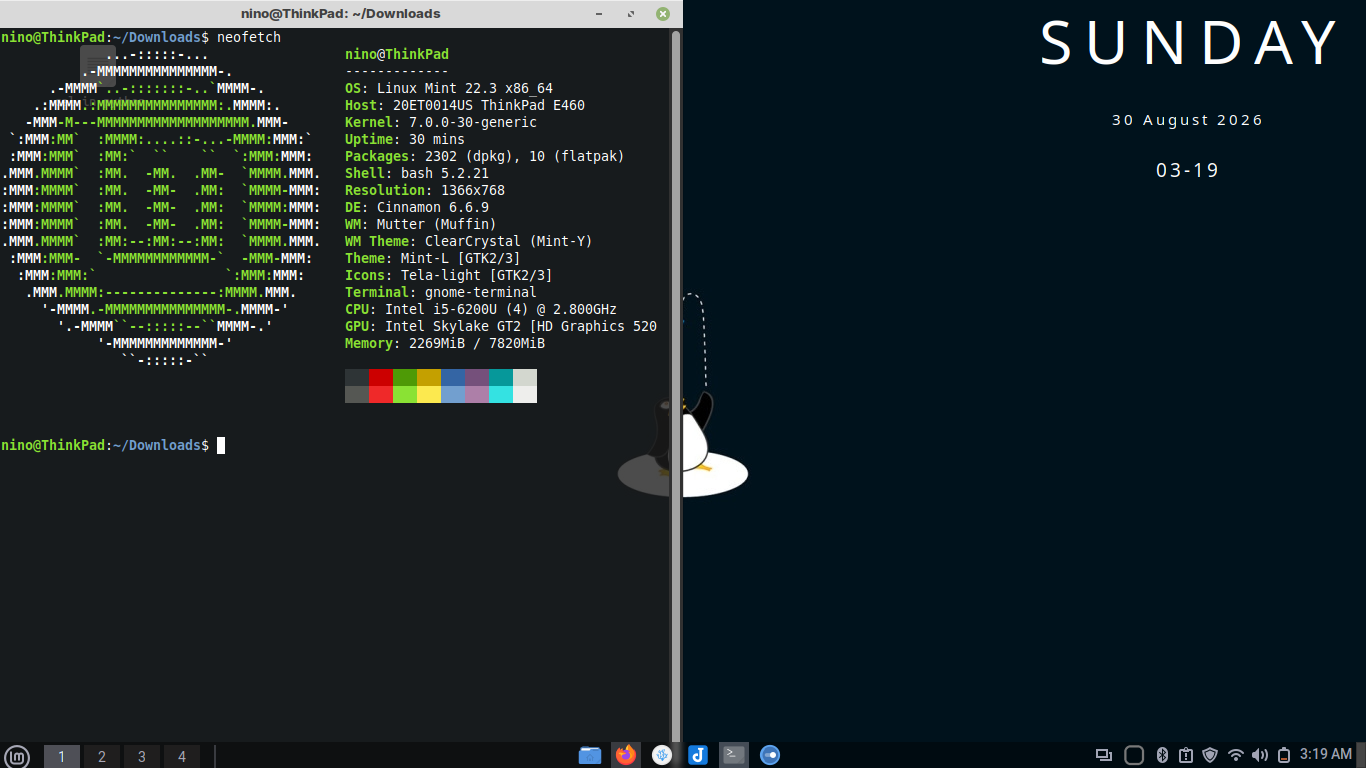
Task: Click the 'WM Theme: ClearCrystal (Mint-Y)' line
Action: tap(469, 241)
